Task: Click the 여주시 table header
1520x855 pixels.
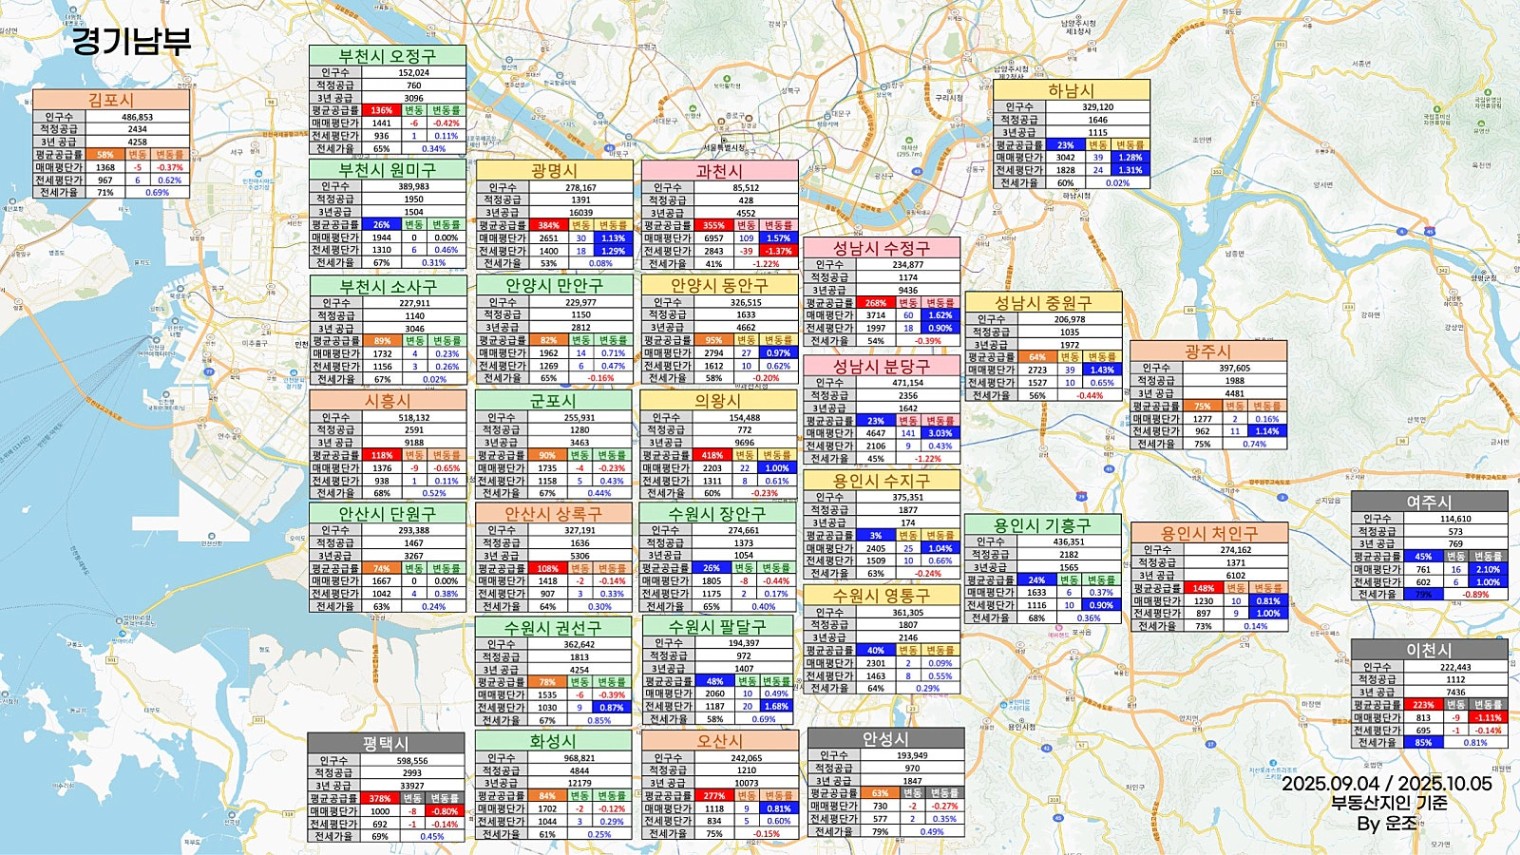Action: [1429, 502]
